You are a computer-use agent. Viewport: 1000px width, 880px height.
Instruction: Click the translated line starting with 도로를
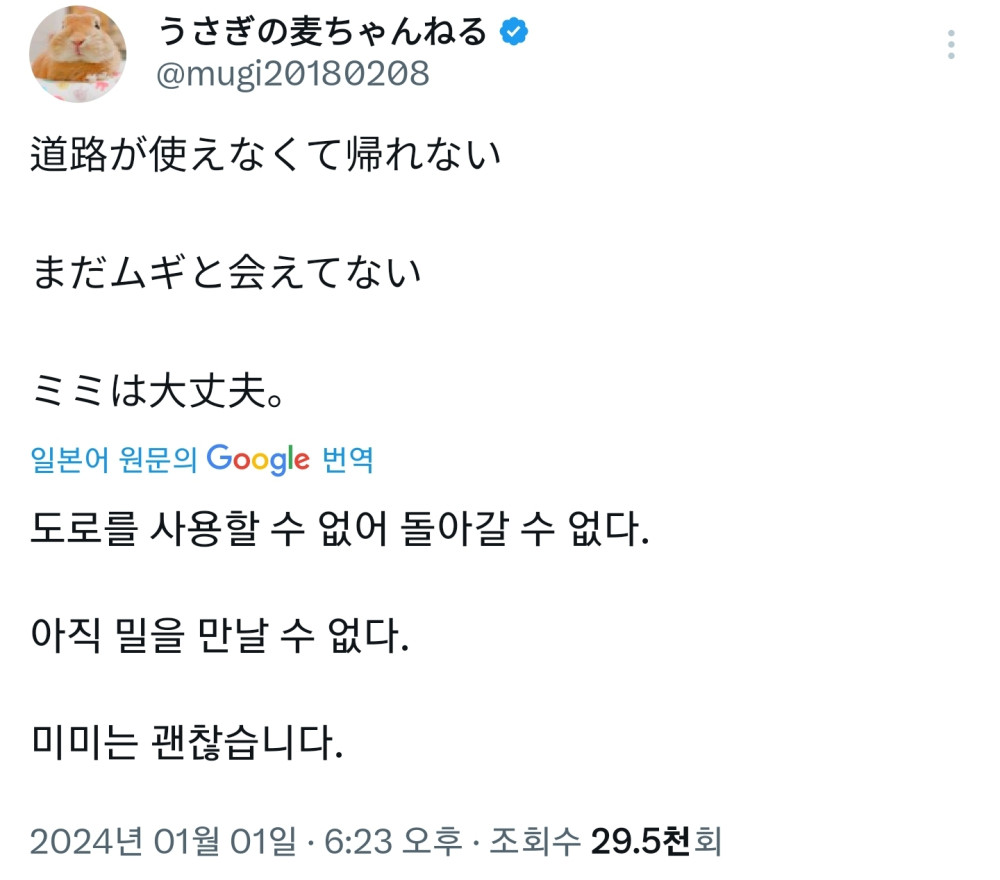pyautogui.click(x=340, y=529)
